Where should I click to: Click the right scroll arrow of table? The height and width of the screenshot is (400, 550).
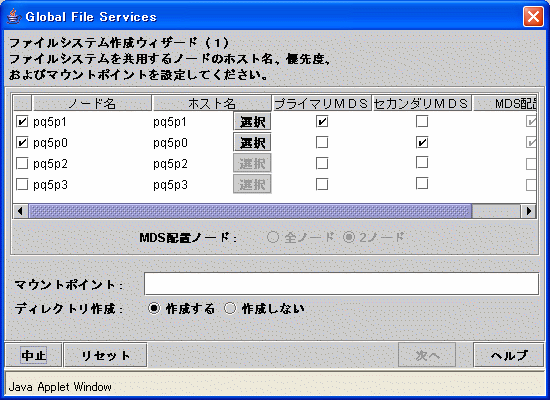pyautogui.click(x=528, y=211)
